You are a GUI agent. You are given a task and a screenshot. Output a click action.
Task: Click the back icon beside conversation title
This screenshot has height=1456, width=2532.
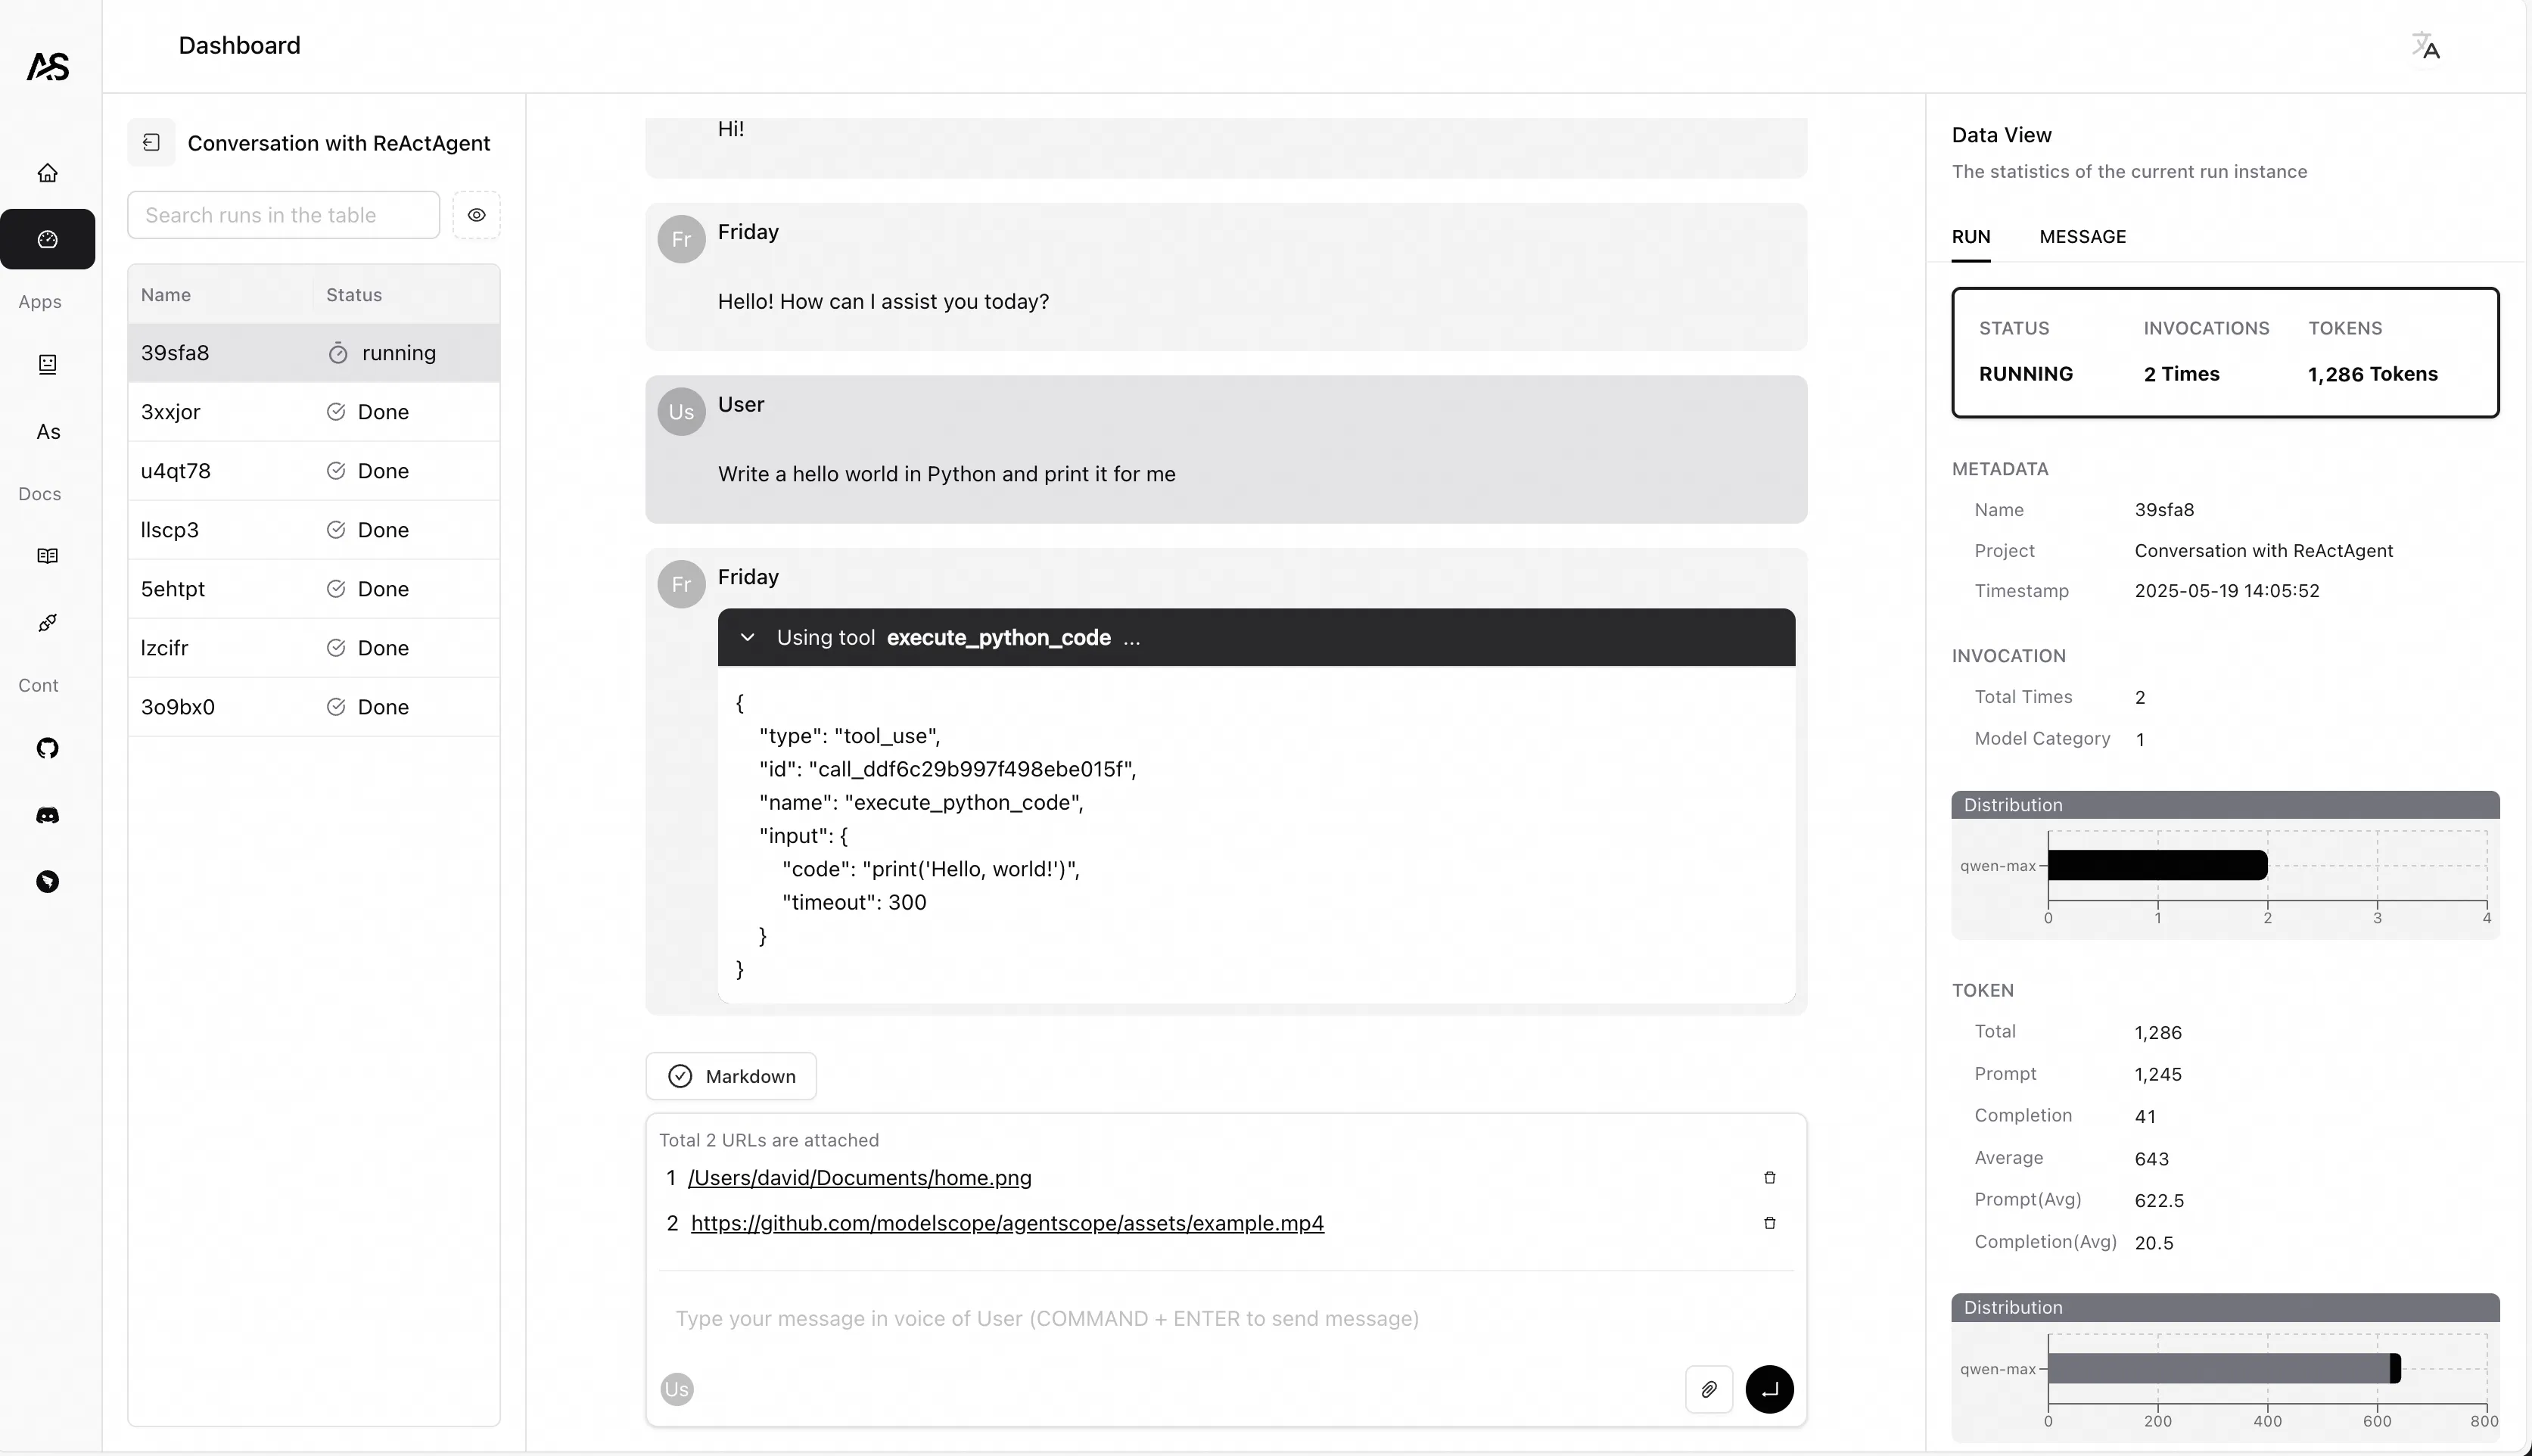(x=151, y=143)
